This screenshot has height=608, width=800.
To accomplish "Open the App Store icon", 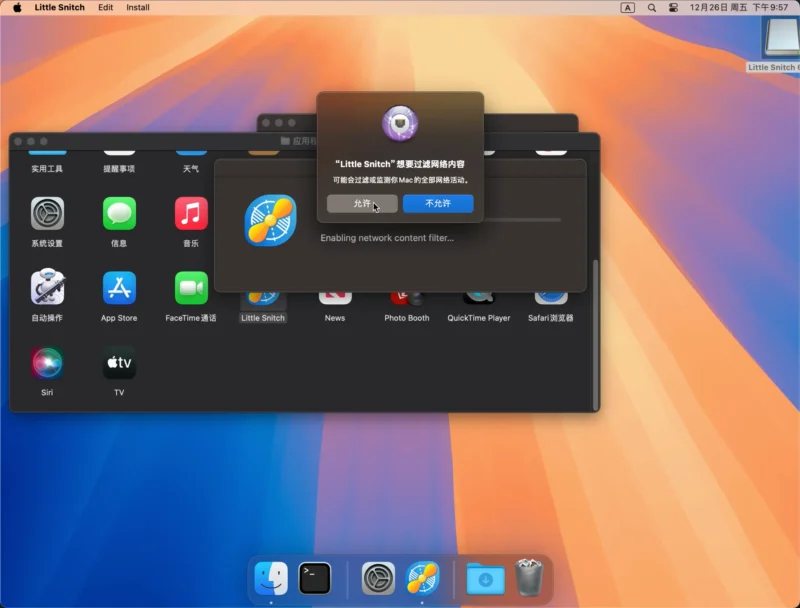I will pos(119,288).
